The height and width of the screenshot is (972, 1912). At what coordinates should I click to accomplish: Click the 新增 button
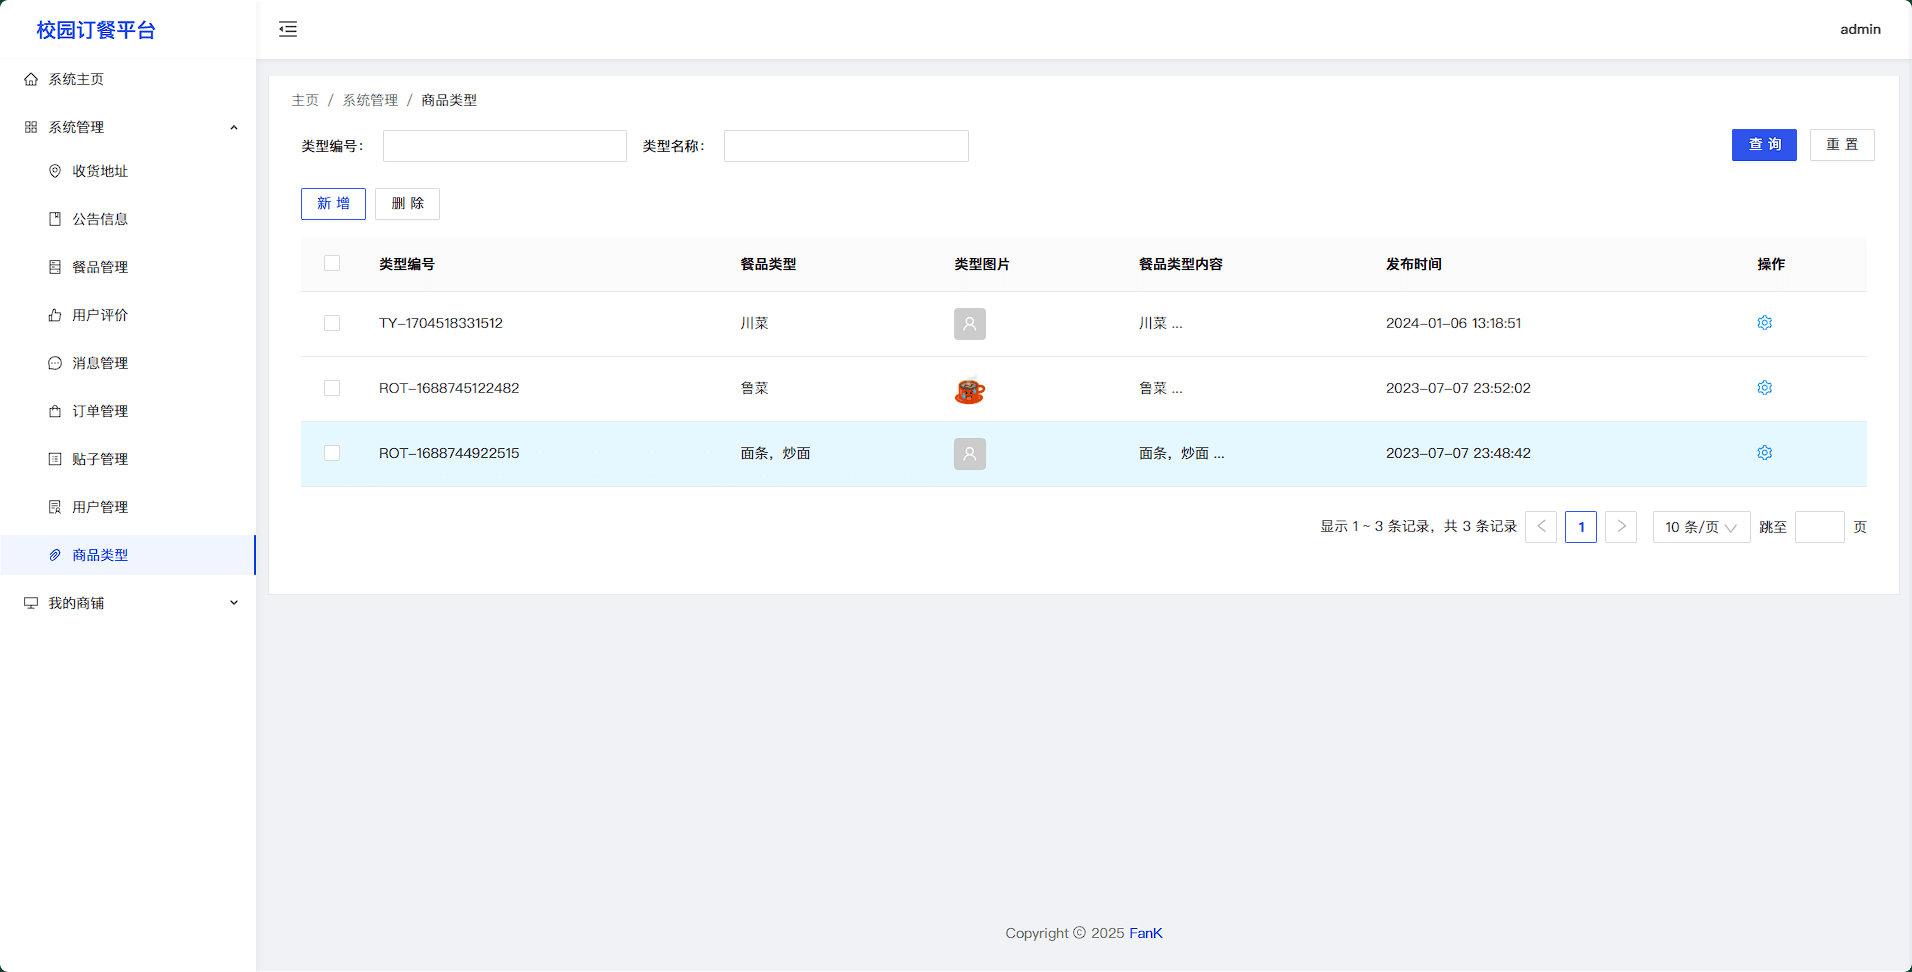tap(333, 204)
